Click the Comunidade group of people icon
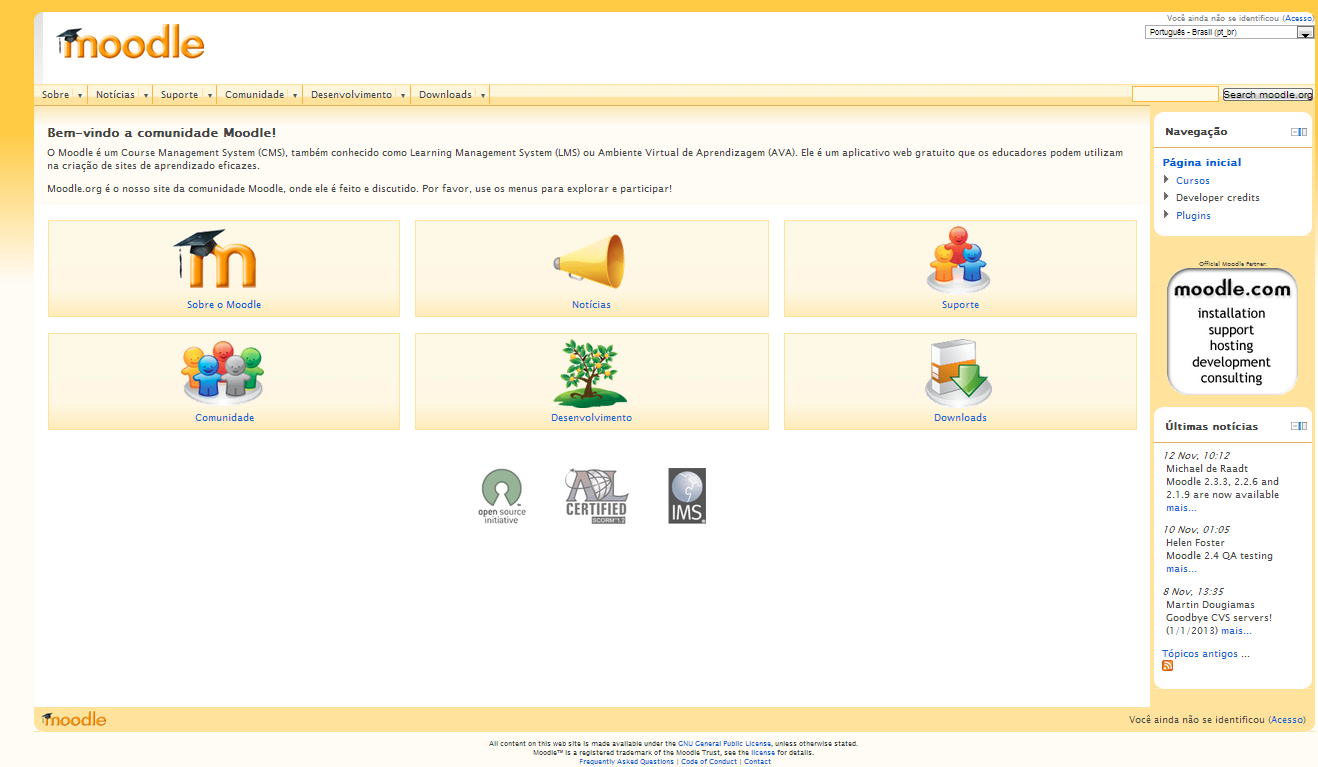 point(222,372)
